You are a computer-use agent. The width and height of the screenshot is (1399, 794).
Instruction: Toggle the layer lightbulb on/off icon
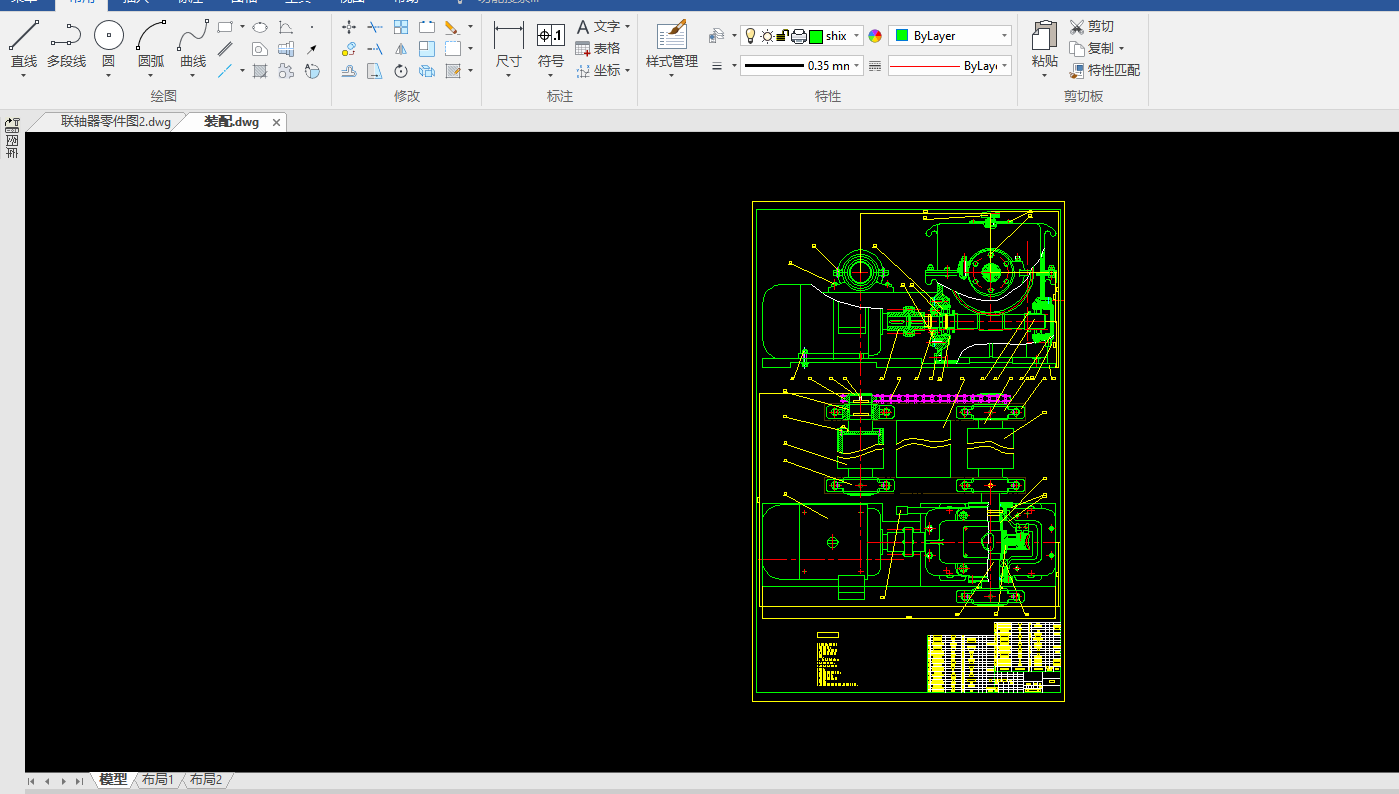[x=750, y=36]
